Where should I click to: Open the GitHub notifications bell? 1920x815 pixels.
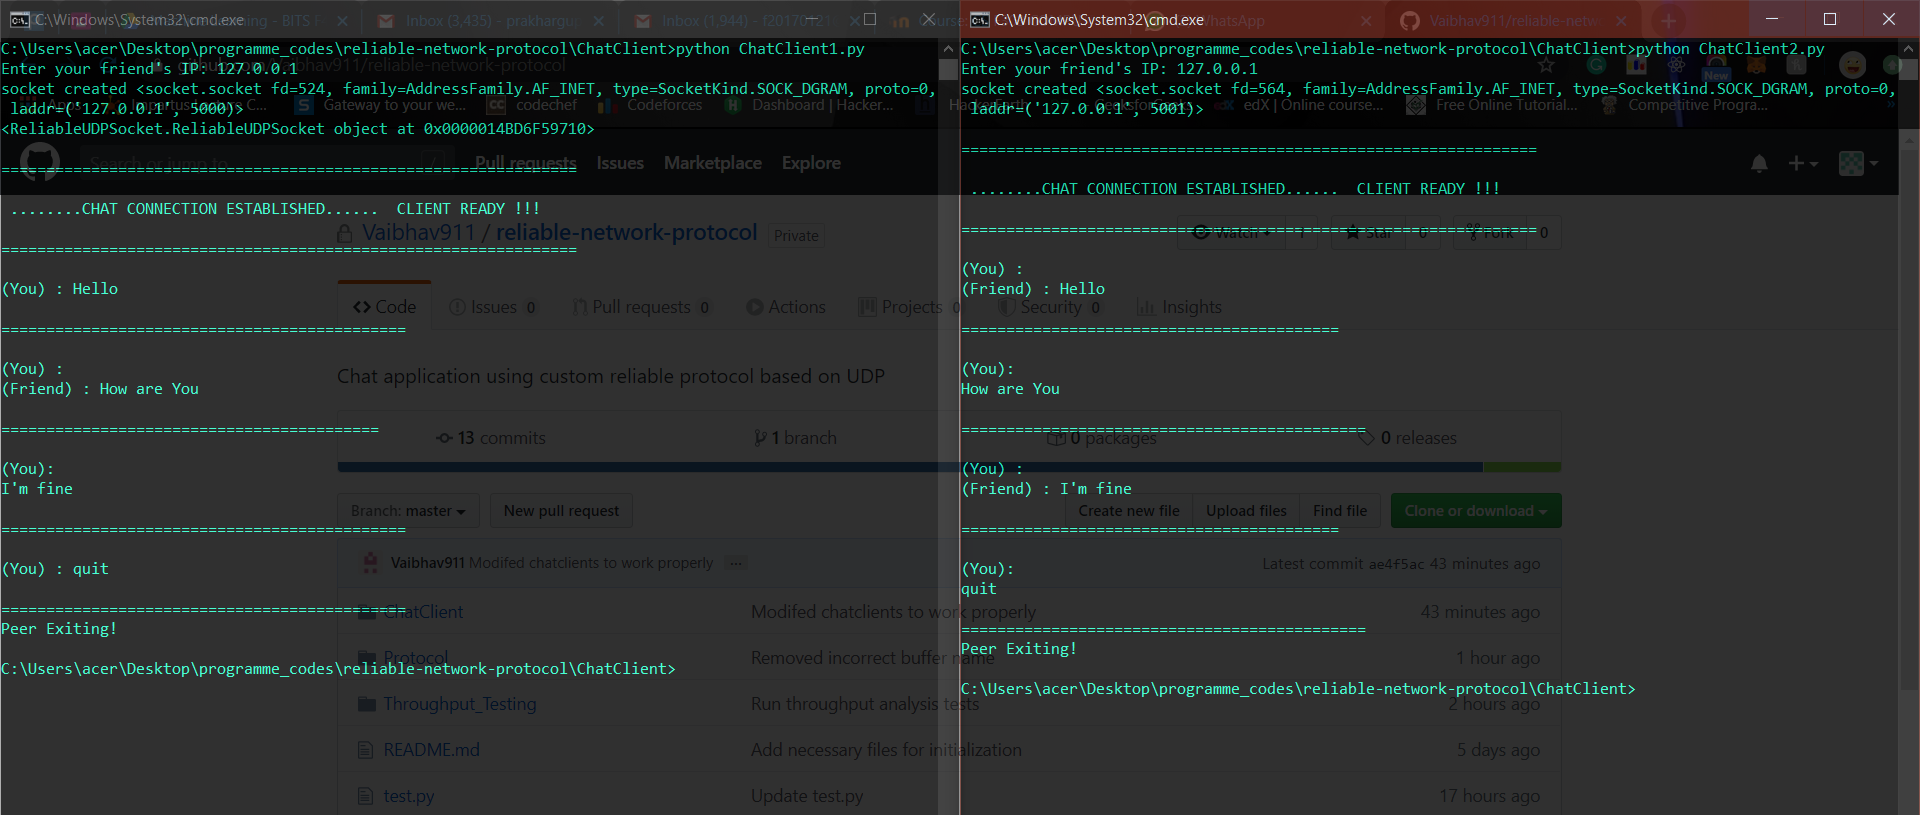1759,163
